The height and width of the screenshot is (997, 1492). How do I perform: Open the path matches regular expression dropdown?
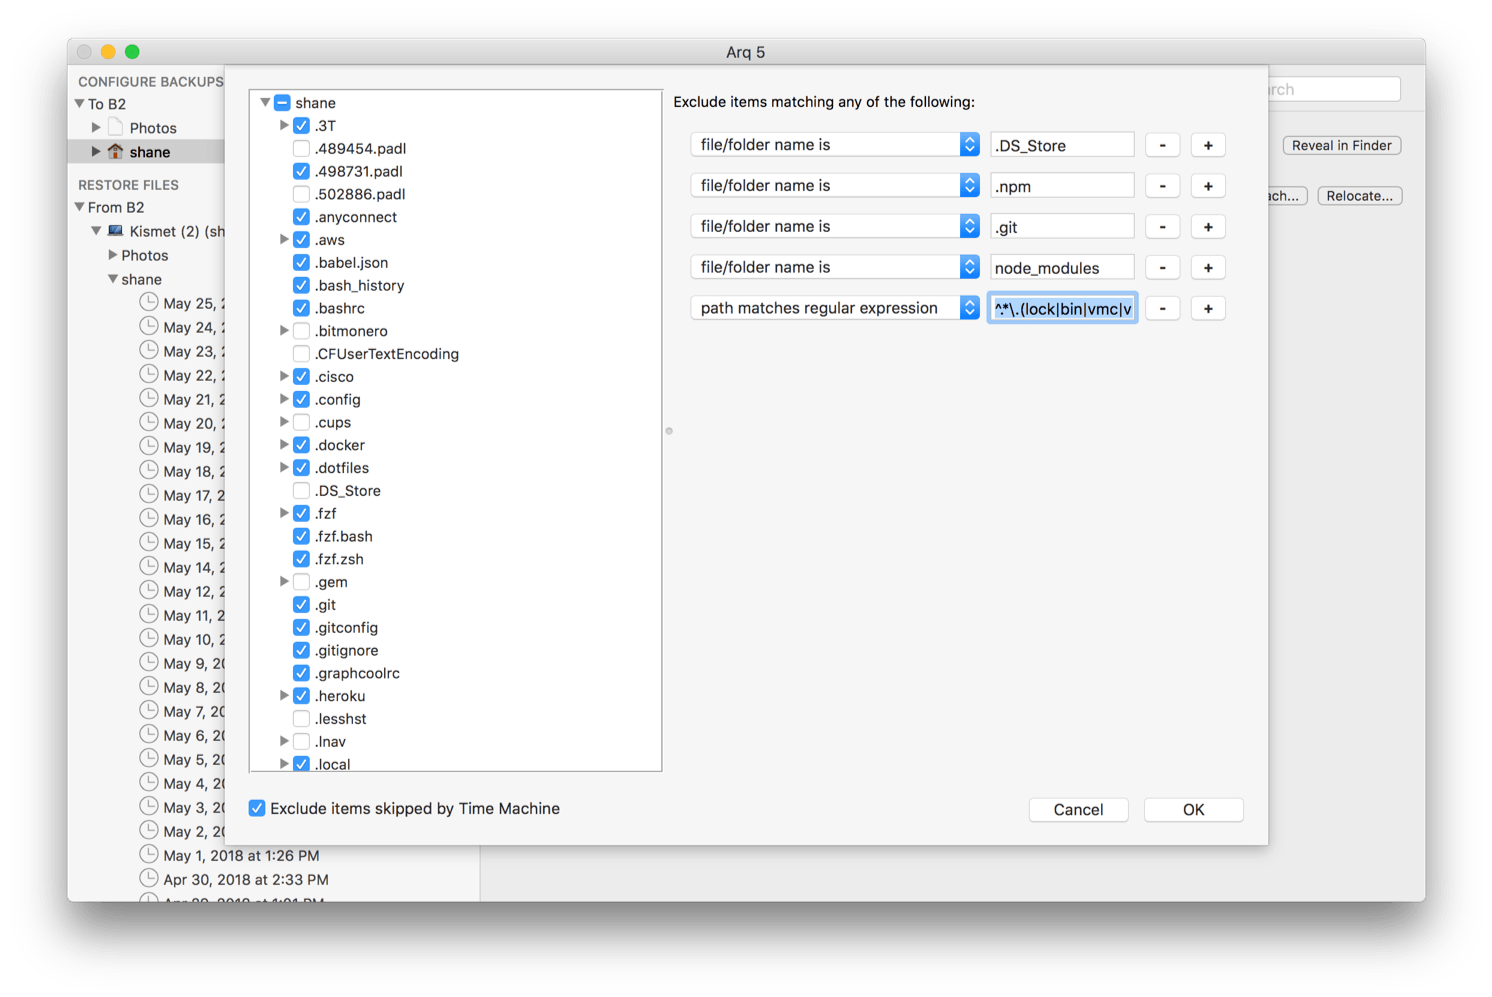click(x=835, y=308)
